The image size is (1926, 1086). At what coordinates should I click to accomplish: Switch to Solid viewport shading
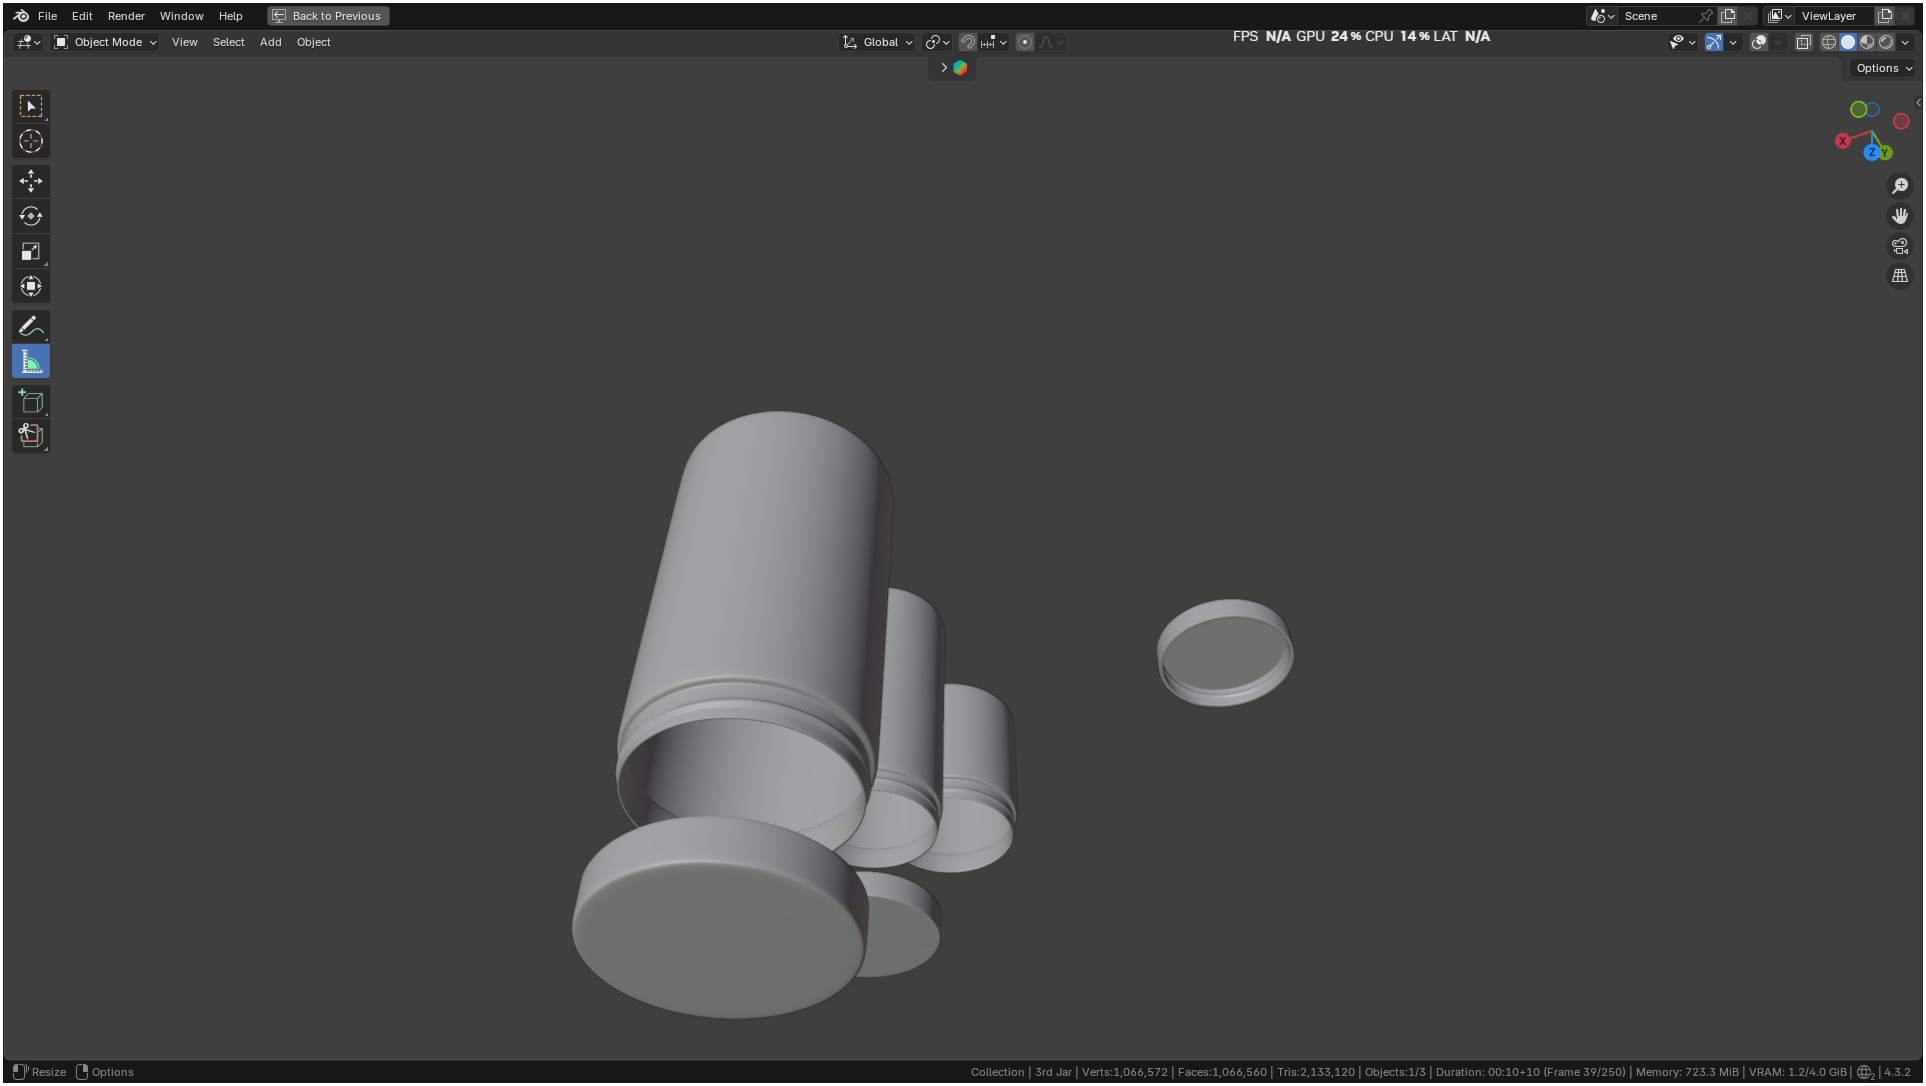(x=1848, y=42)
